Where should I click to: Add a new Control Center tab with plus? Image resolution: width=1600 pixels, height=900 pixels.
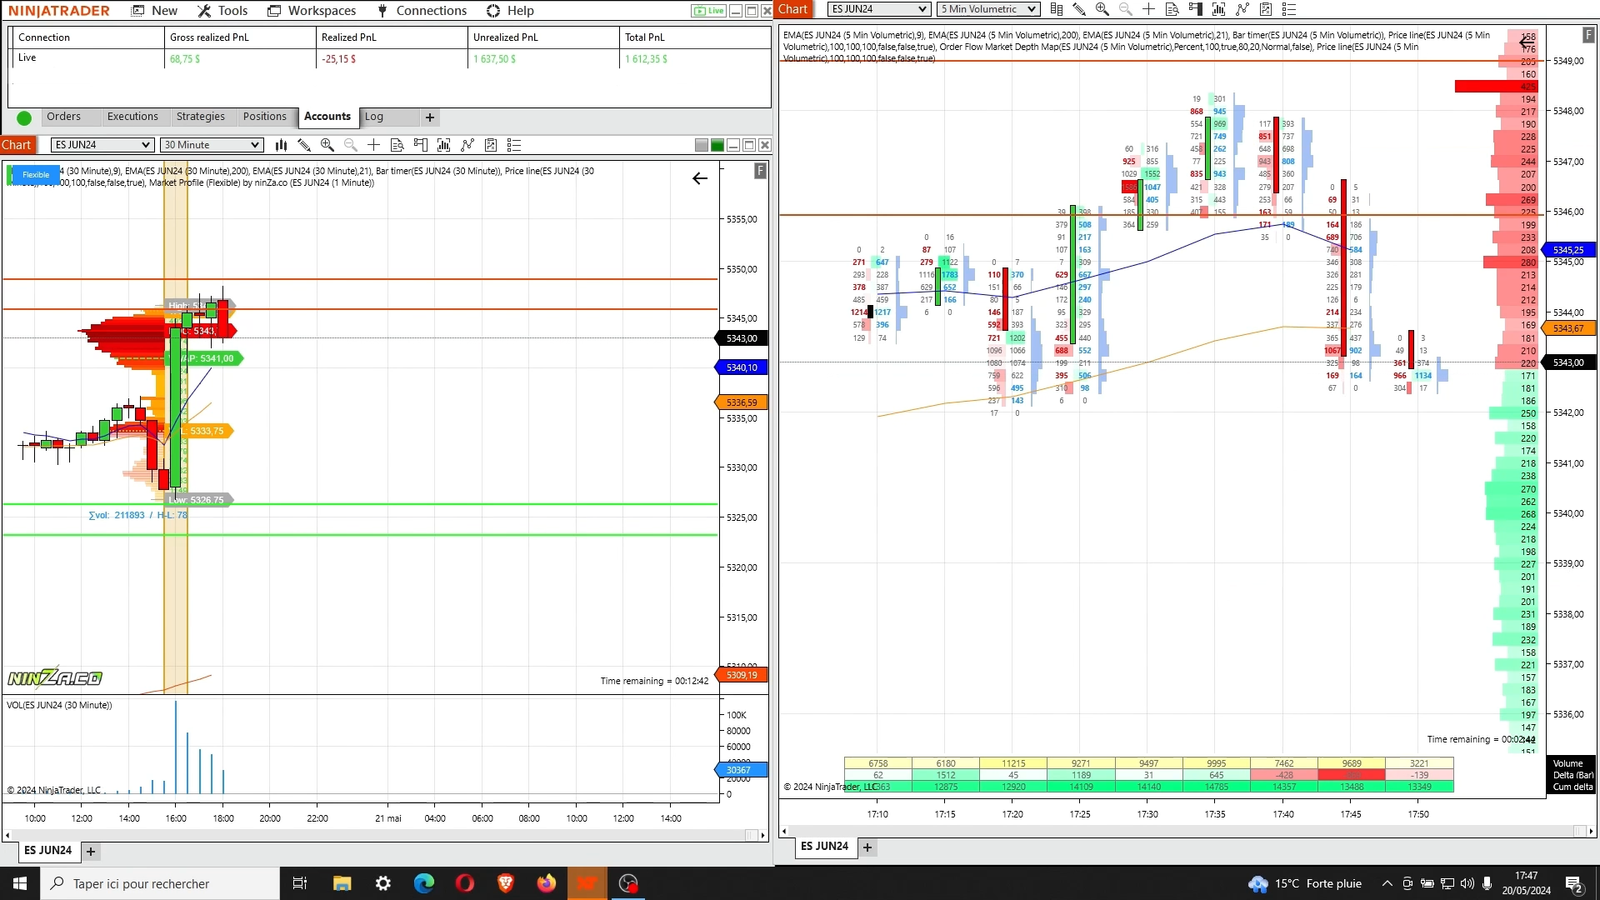point(430,118)
